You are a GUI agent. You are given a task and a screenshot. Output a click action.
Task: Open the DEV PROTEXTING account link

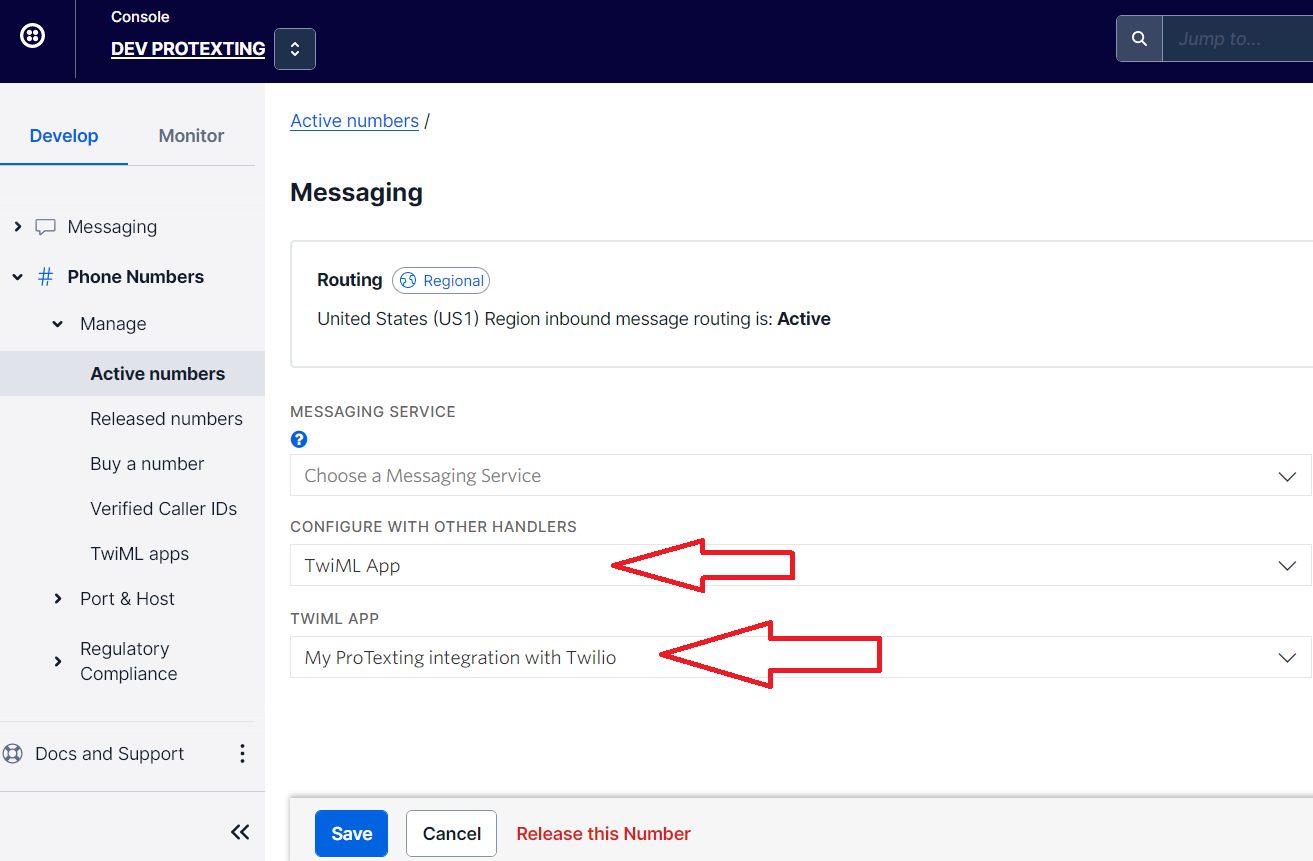click(188, 48)
